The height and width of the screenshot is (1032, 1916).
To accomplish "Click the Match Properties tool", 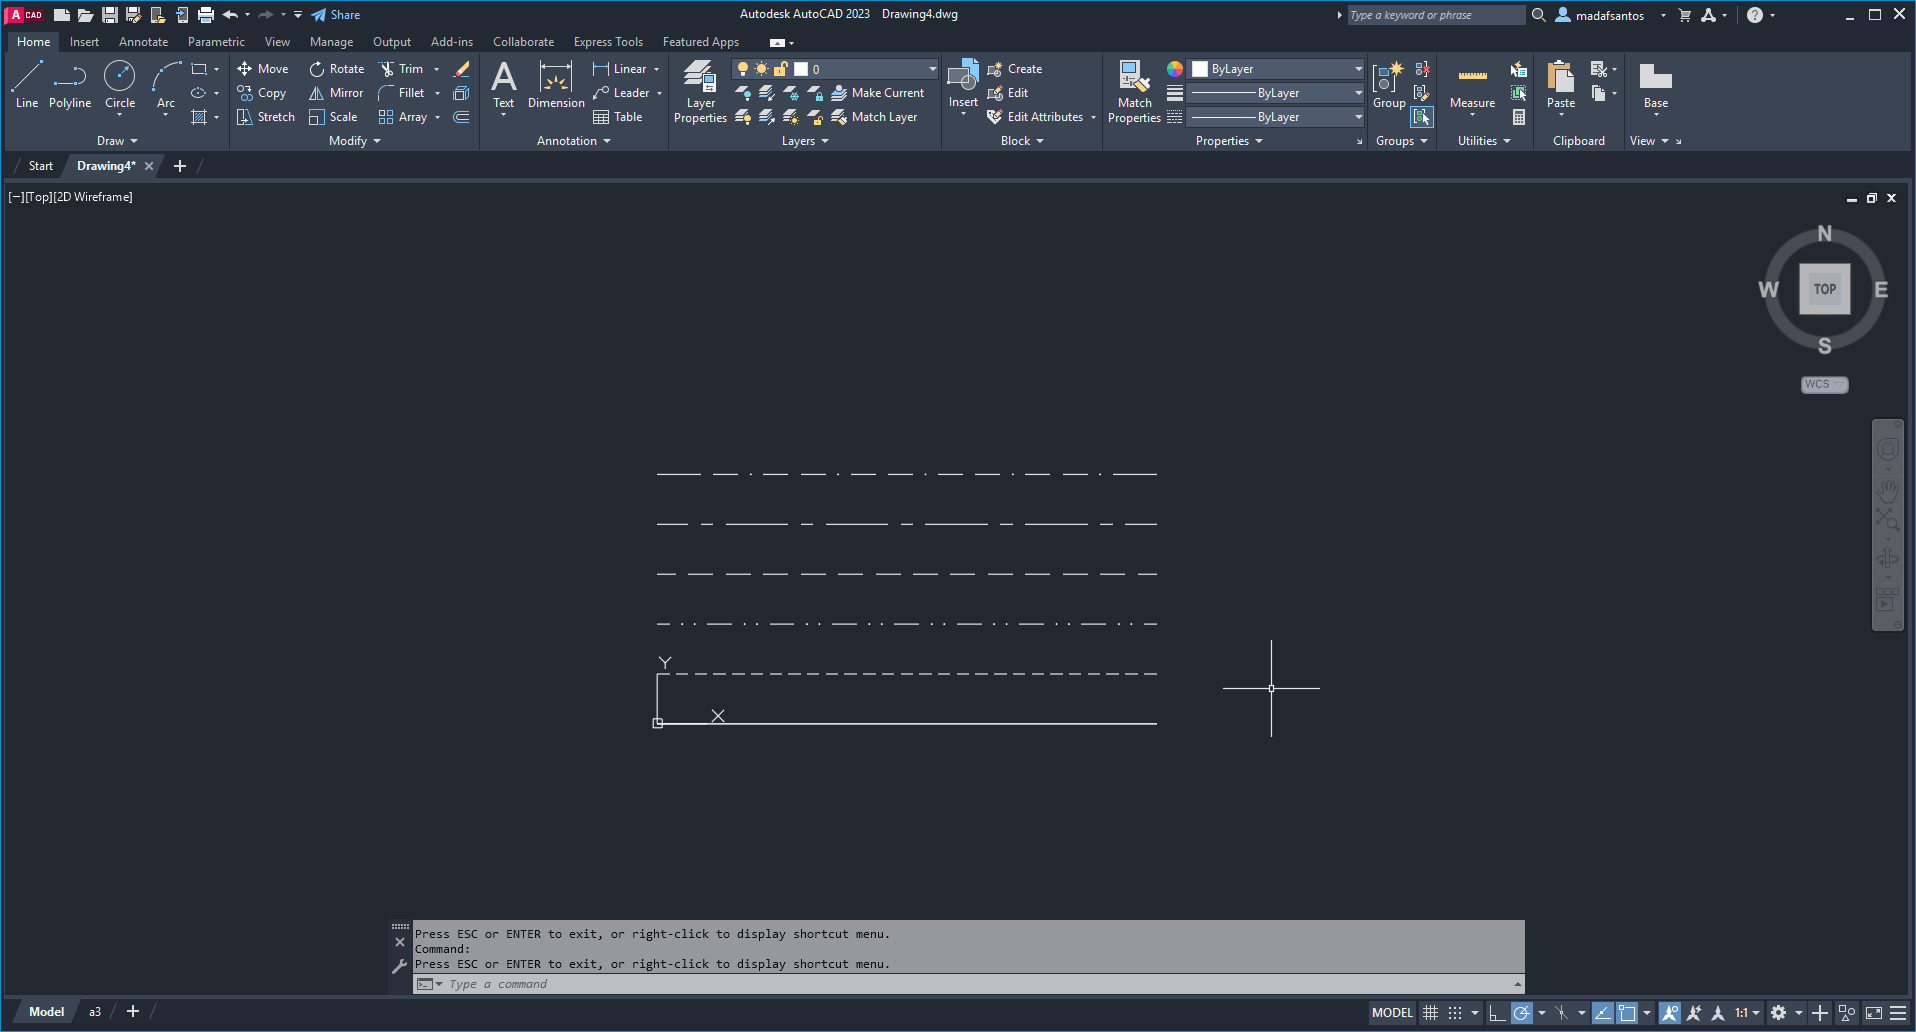I will click(x=1134, y=91).
